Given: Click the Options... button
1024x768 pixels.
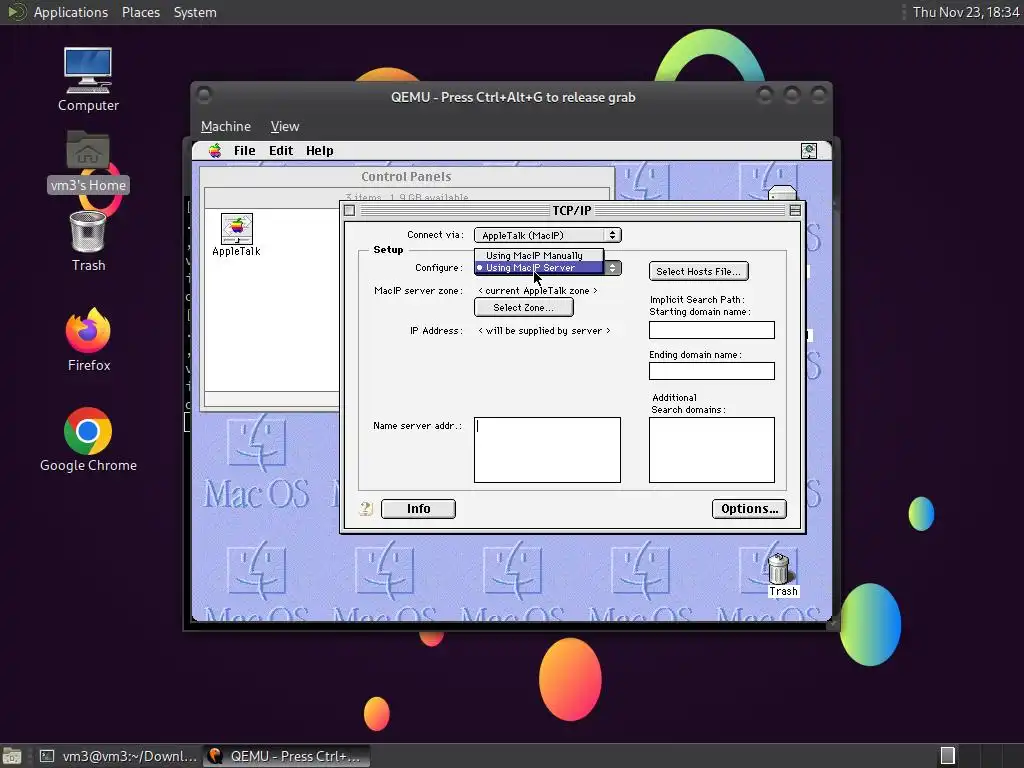Looking at the screenshot, I should [x=749, y=509].
